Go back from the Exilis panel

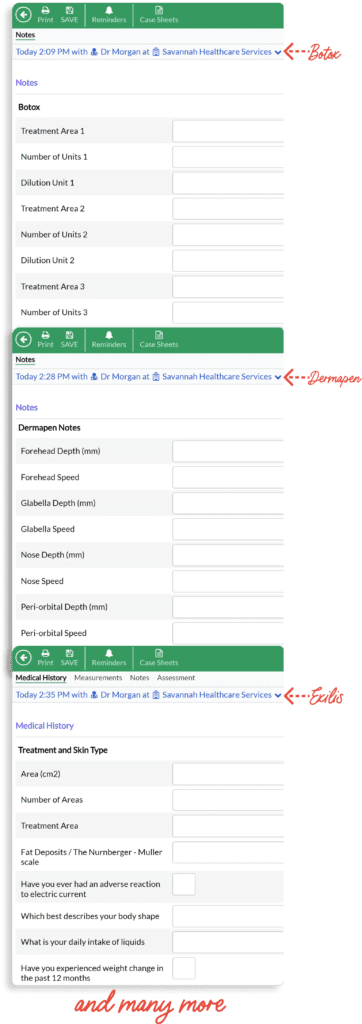point(24,658)
